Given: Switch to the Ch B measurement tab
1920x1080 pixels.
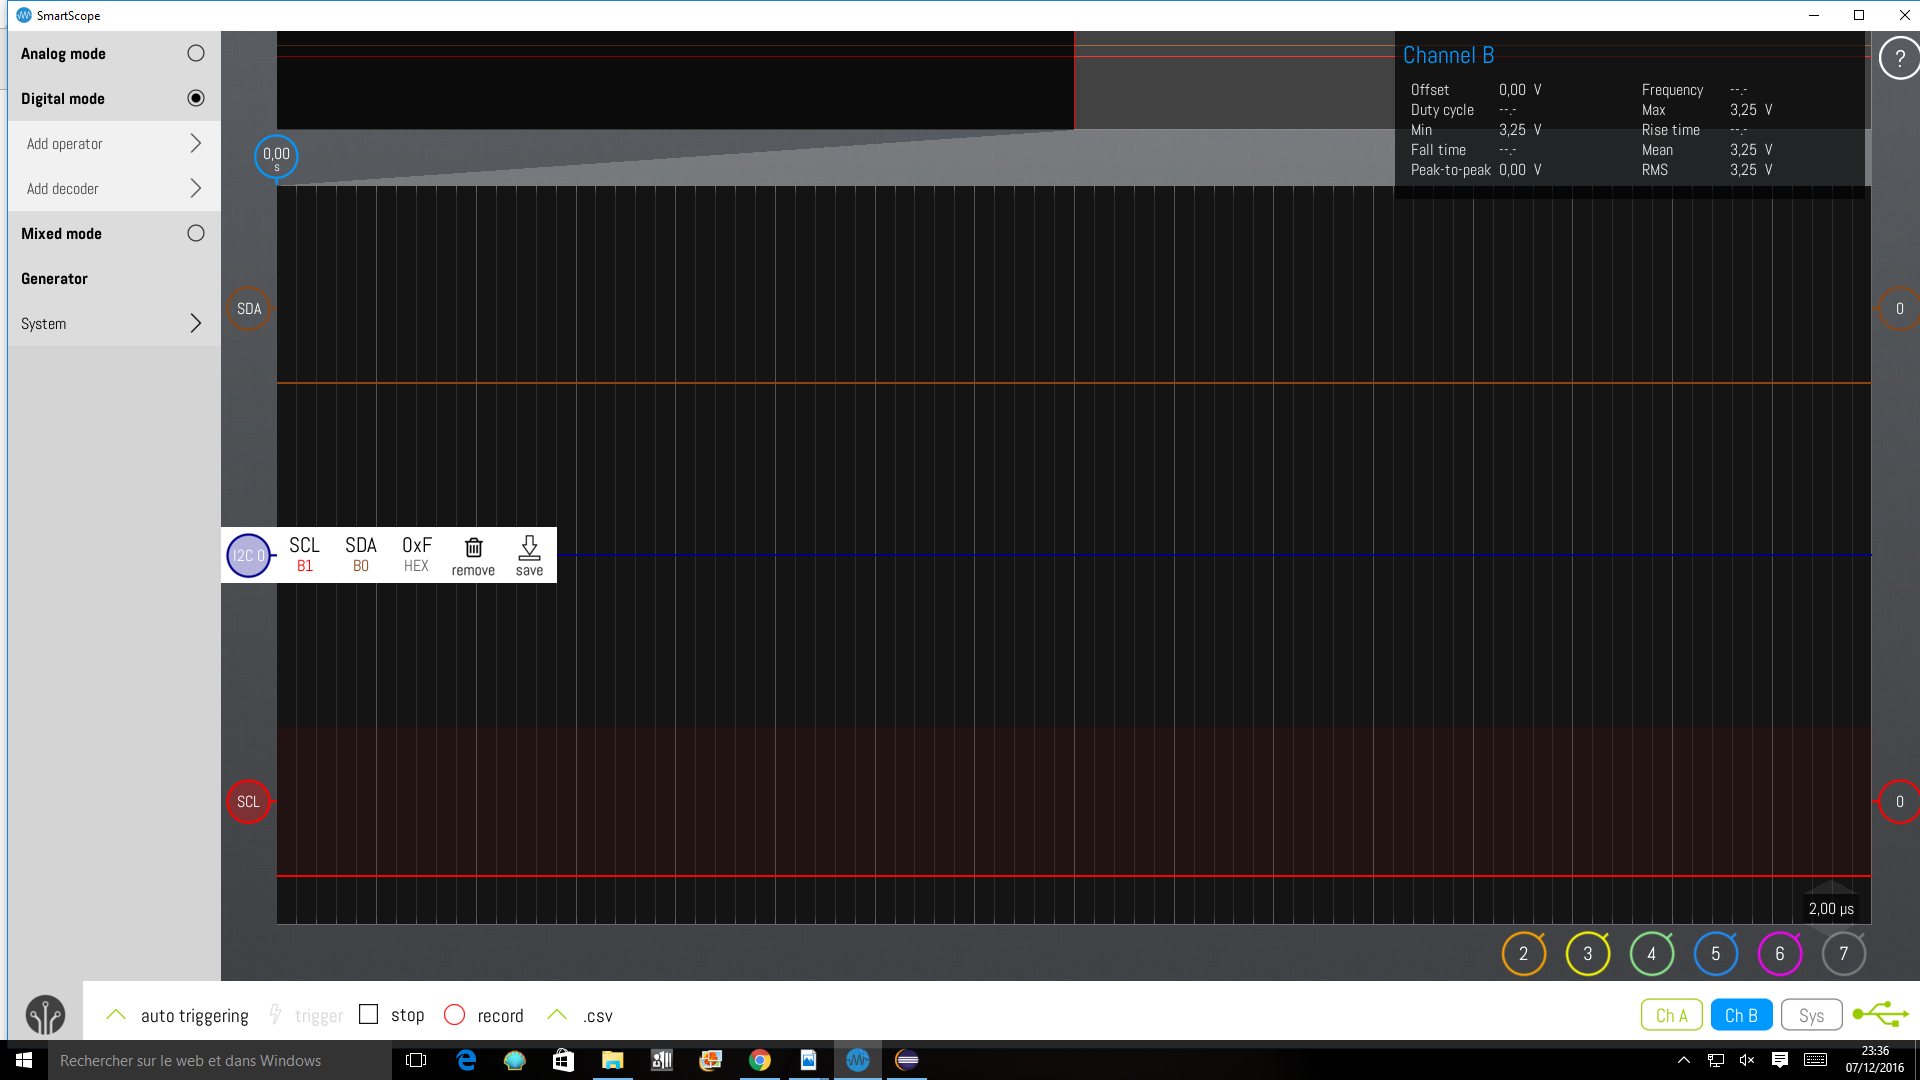Looking at the screenshot, I should point(1741,1015).
